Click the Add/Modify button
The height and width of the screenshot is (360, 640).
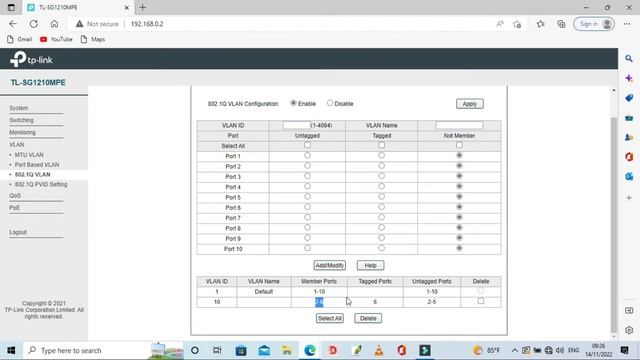pos(329,265)
